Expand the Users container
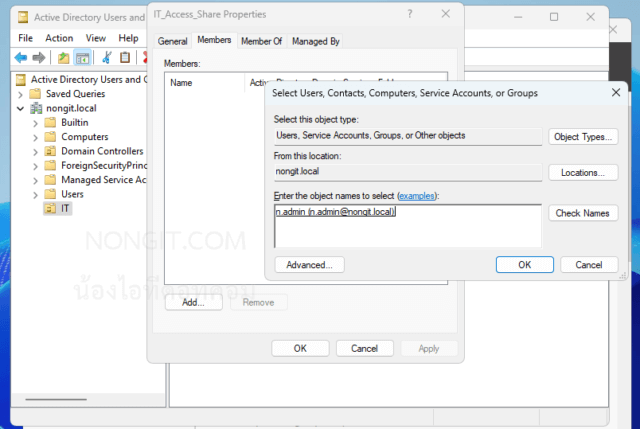Viewport: 640px width, 429px height. click(36, 195)
